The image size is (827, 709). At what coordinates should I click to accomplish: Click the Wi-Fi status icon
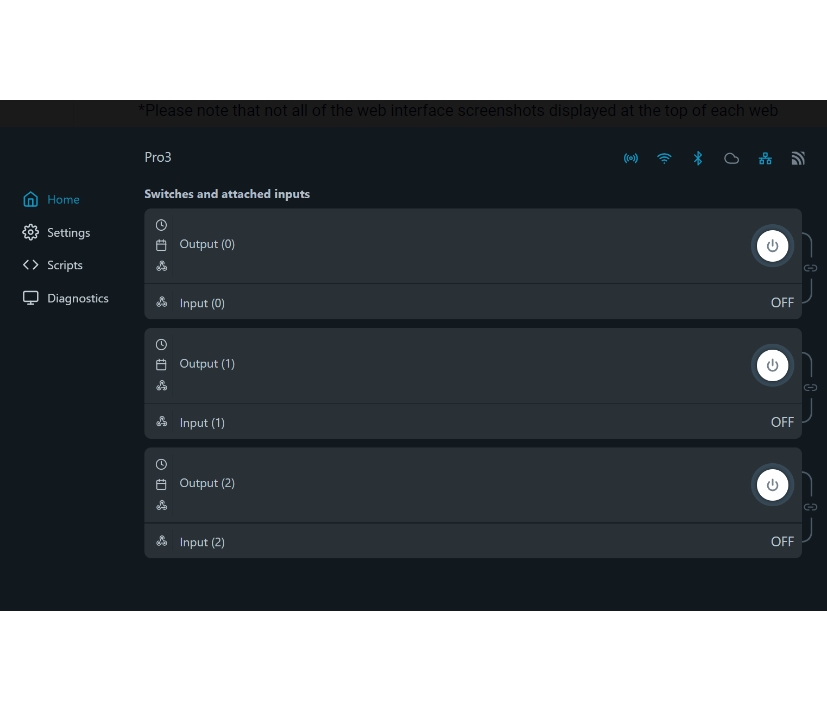coord(664,158)
